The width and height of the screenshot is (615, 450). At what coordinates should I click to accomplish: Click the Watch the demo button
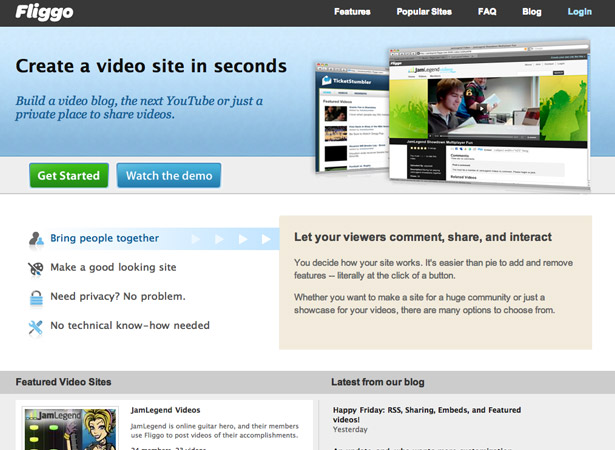pos(169,175)
